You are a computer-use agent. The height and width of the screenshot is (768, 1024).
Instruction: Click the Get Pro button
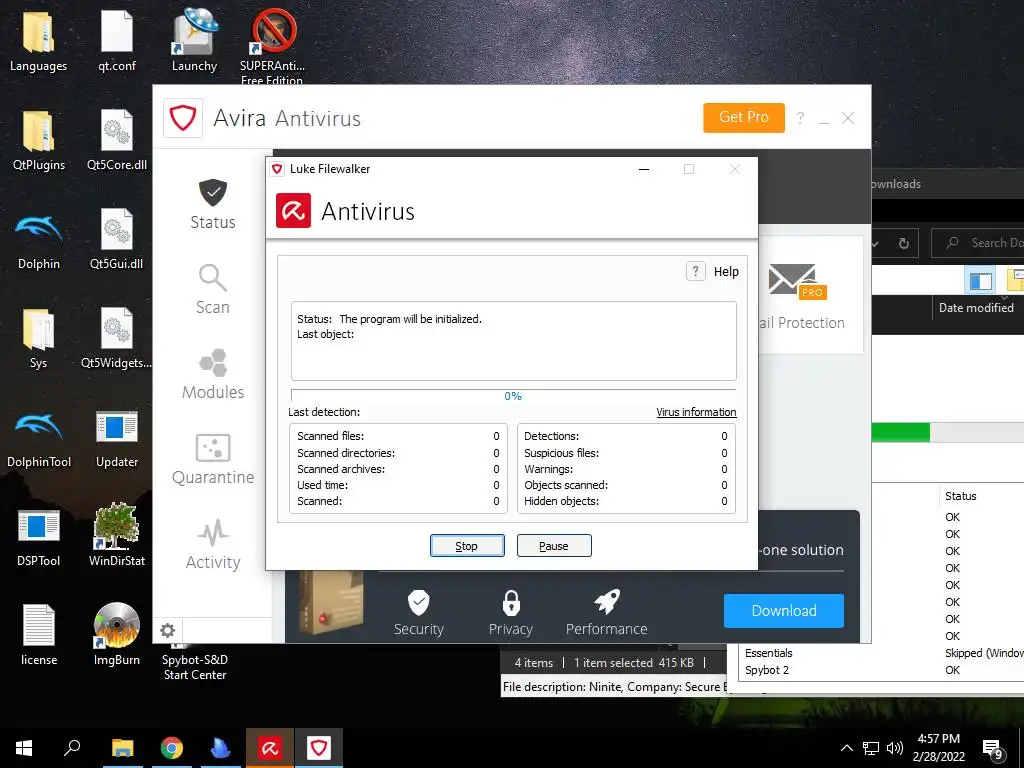[744, 118]
